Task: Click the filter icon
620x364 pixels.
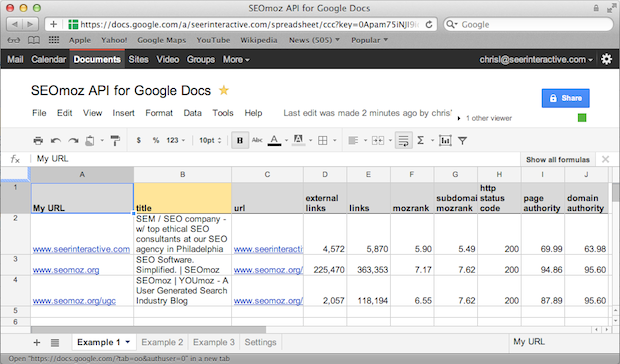Action: tap(462, 141)
